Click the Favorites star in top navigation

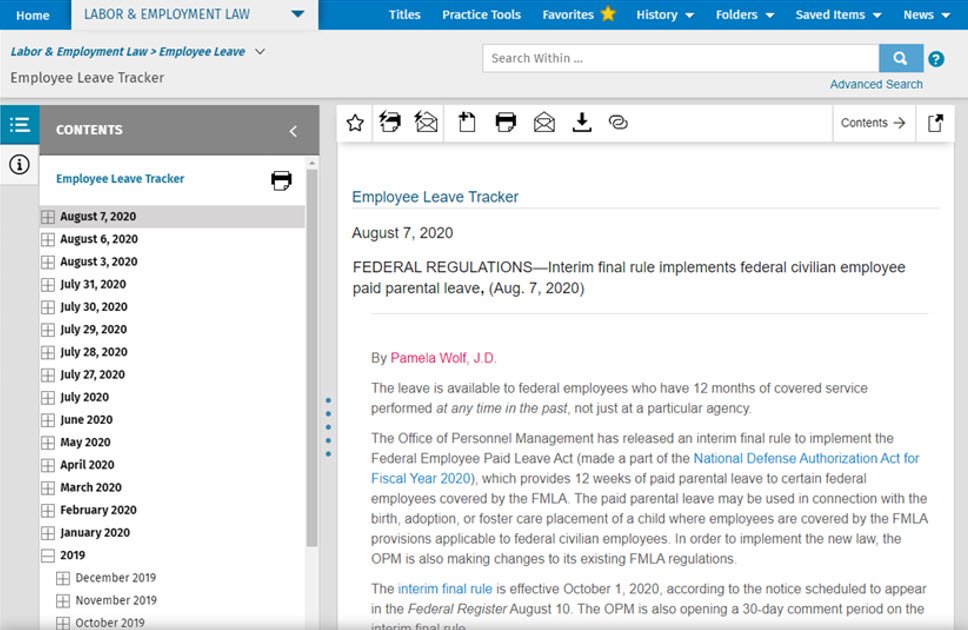pyautogui.click(x=608, y=14)
